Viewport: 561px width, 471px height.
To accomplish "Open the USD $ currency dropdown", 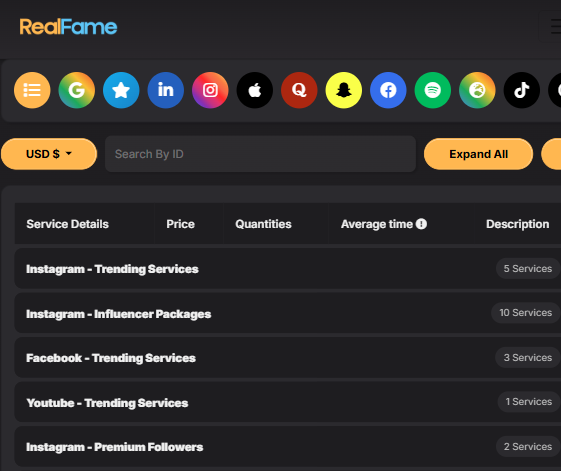I will point(49,154).
